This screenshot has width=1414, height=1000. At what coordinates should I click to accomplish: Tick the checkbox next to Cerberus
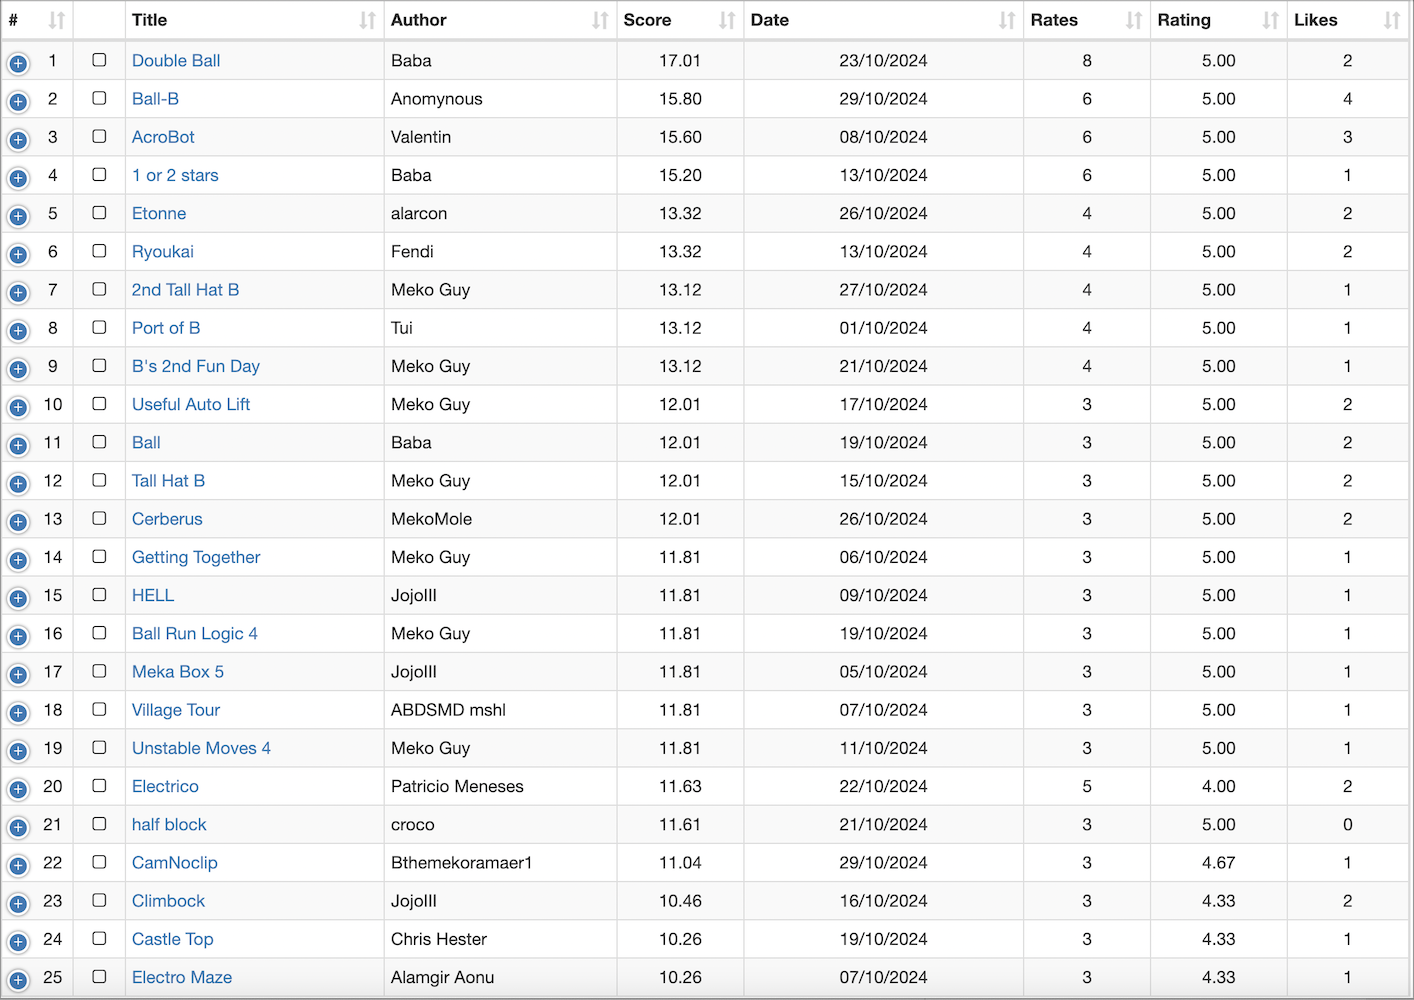99,518
